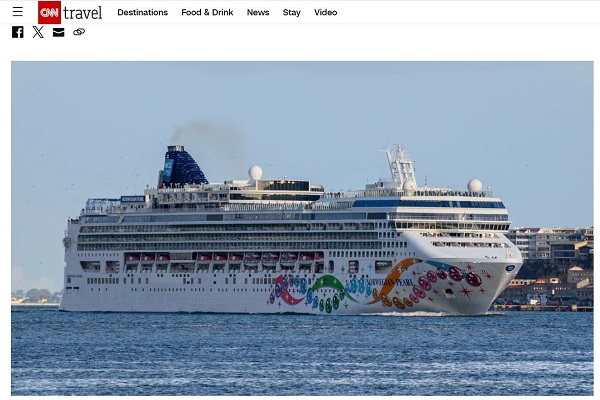This screenshot has width=600, height=400.
Task: Click the shoreline buildings behind the bow
Action: pyautogui.click(x=551, y=266)
